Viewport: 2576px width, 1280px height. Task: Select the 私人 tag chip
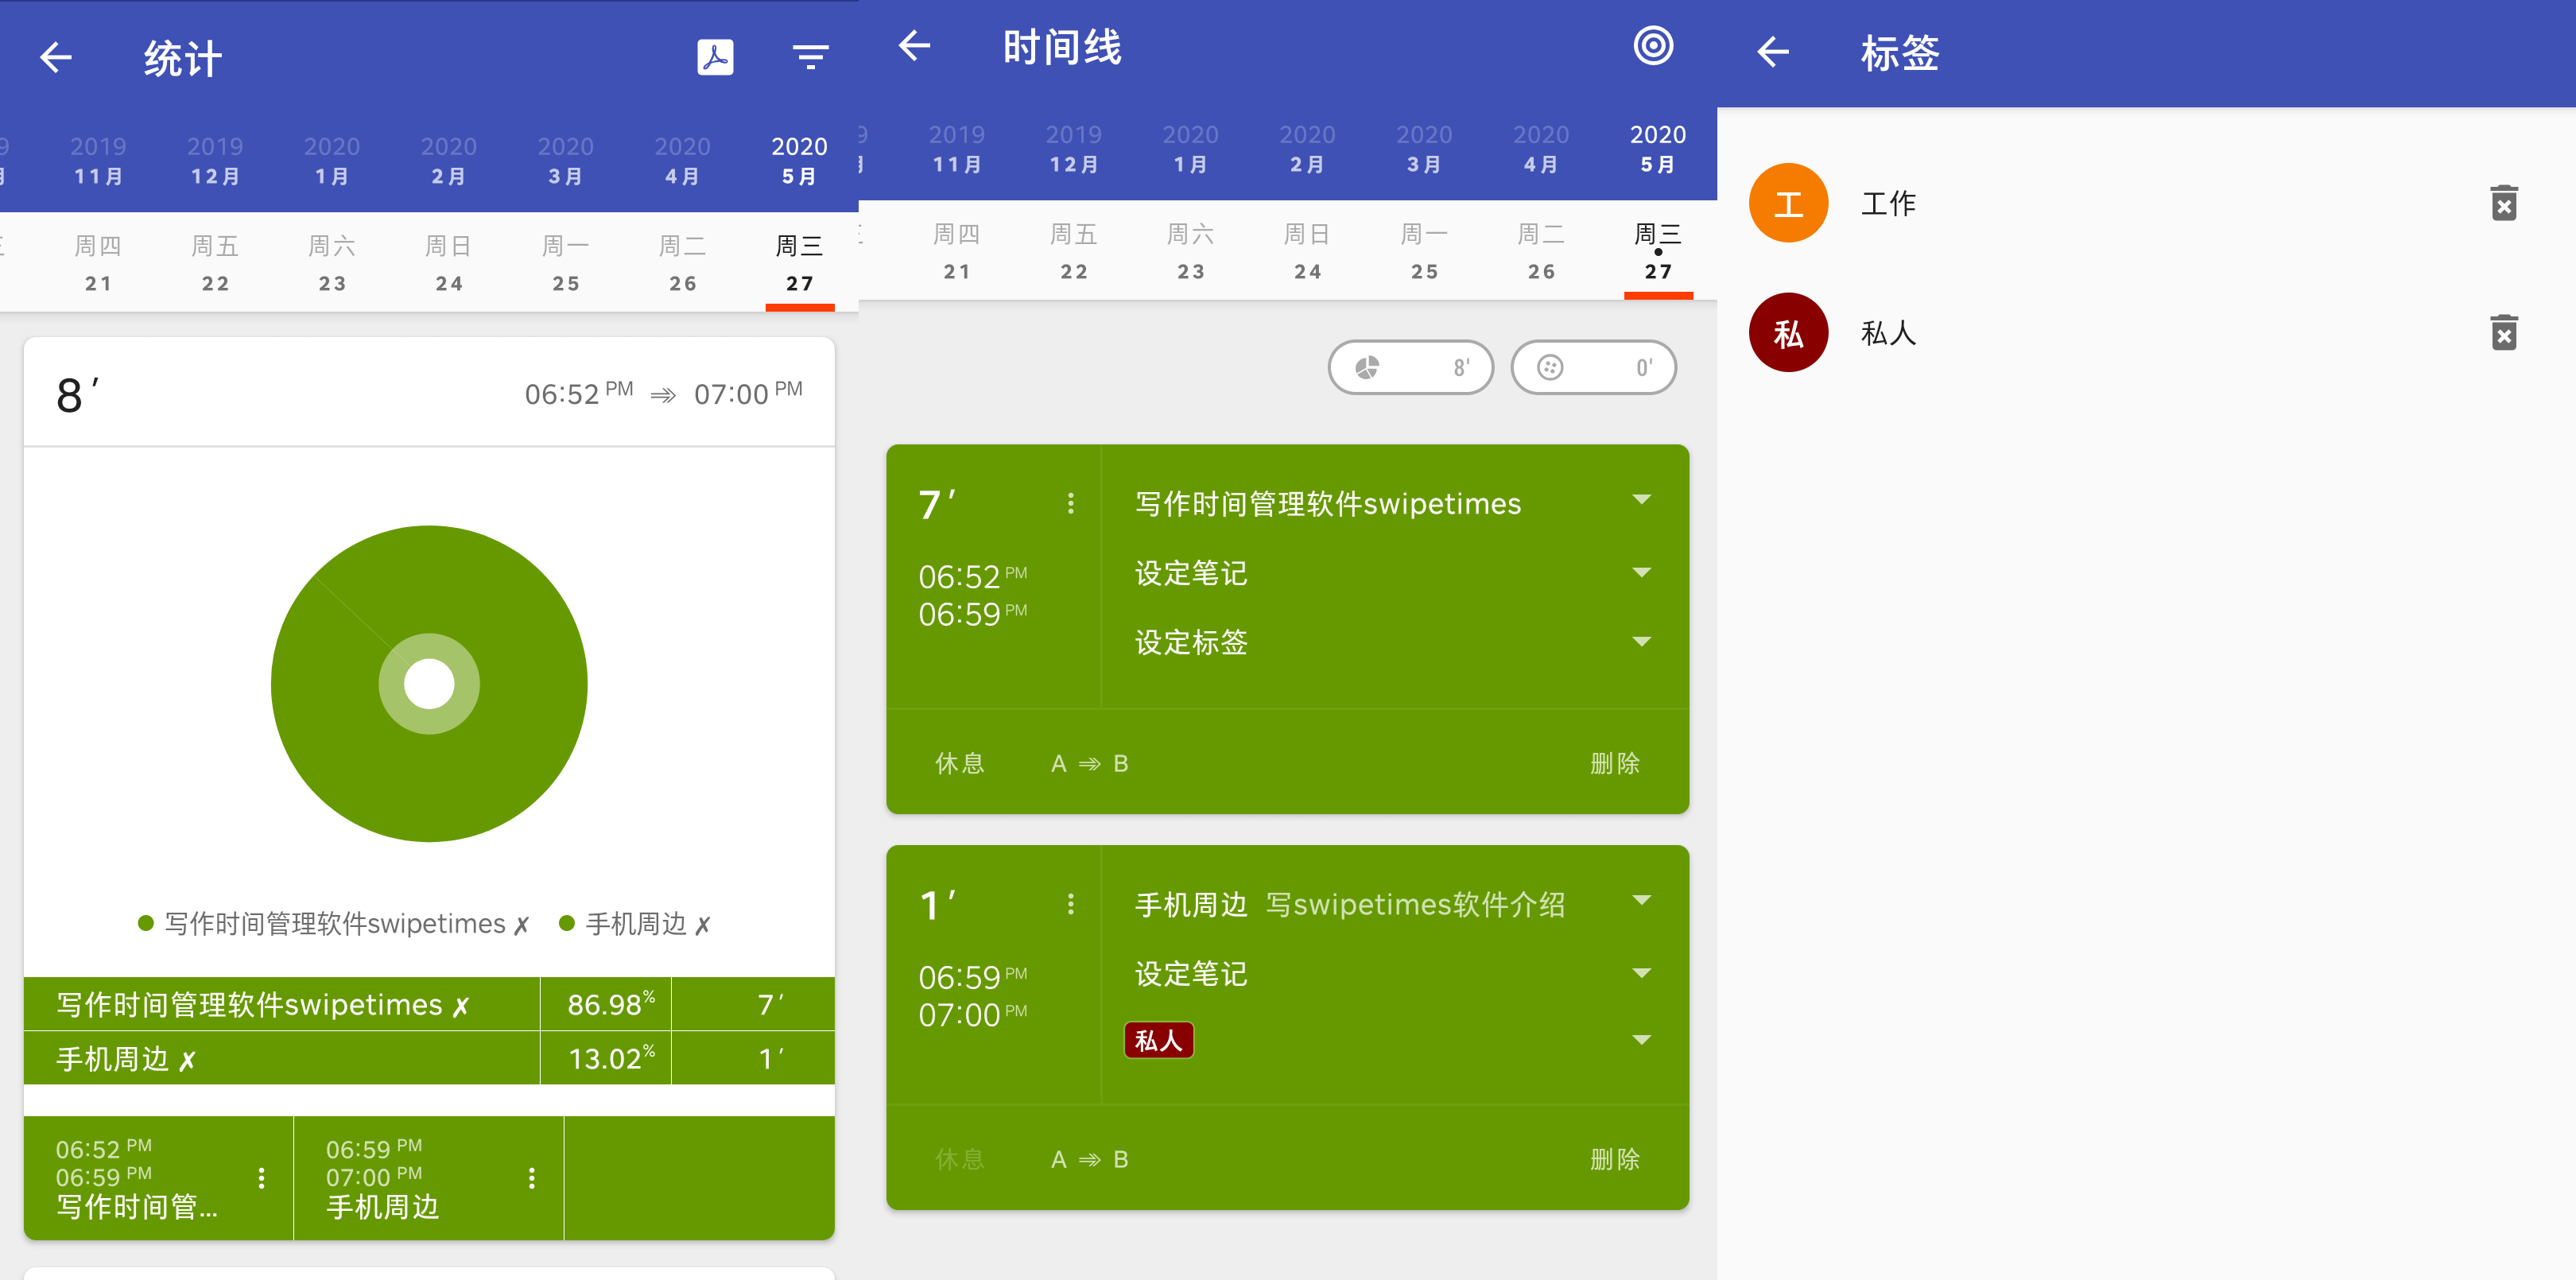[x=1158, y=1040]
